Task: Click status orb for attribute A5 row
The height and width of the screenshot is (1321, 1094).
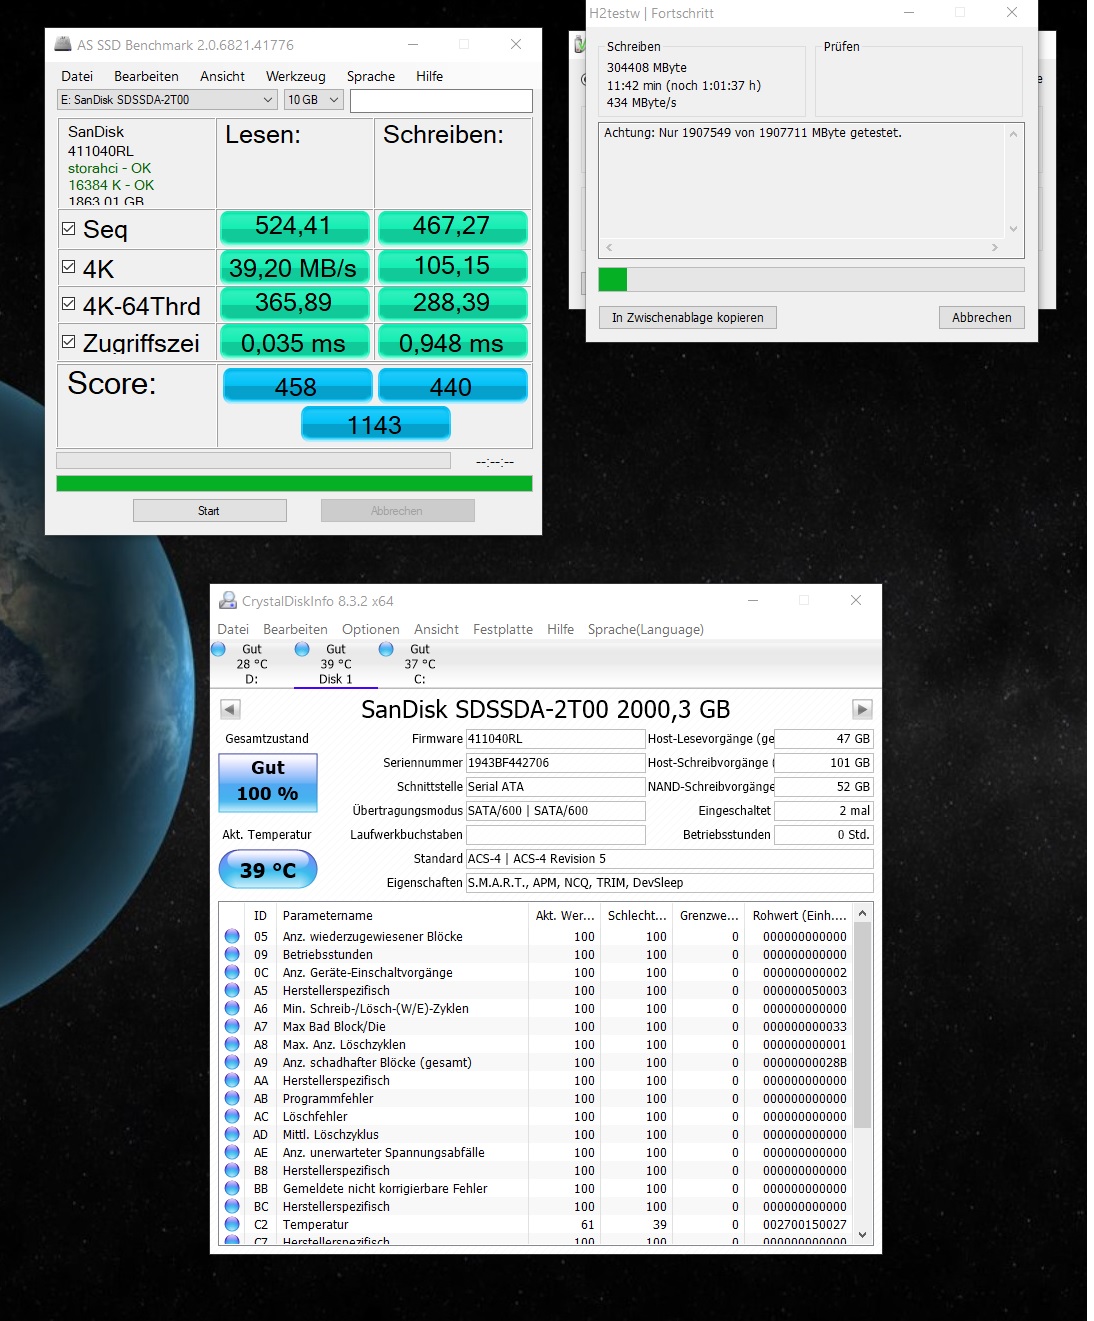Action: 232,990
